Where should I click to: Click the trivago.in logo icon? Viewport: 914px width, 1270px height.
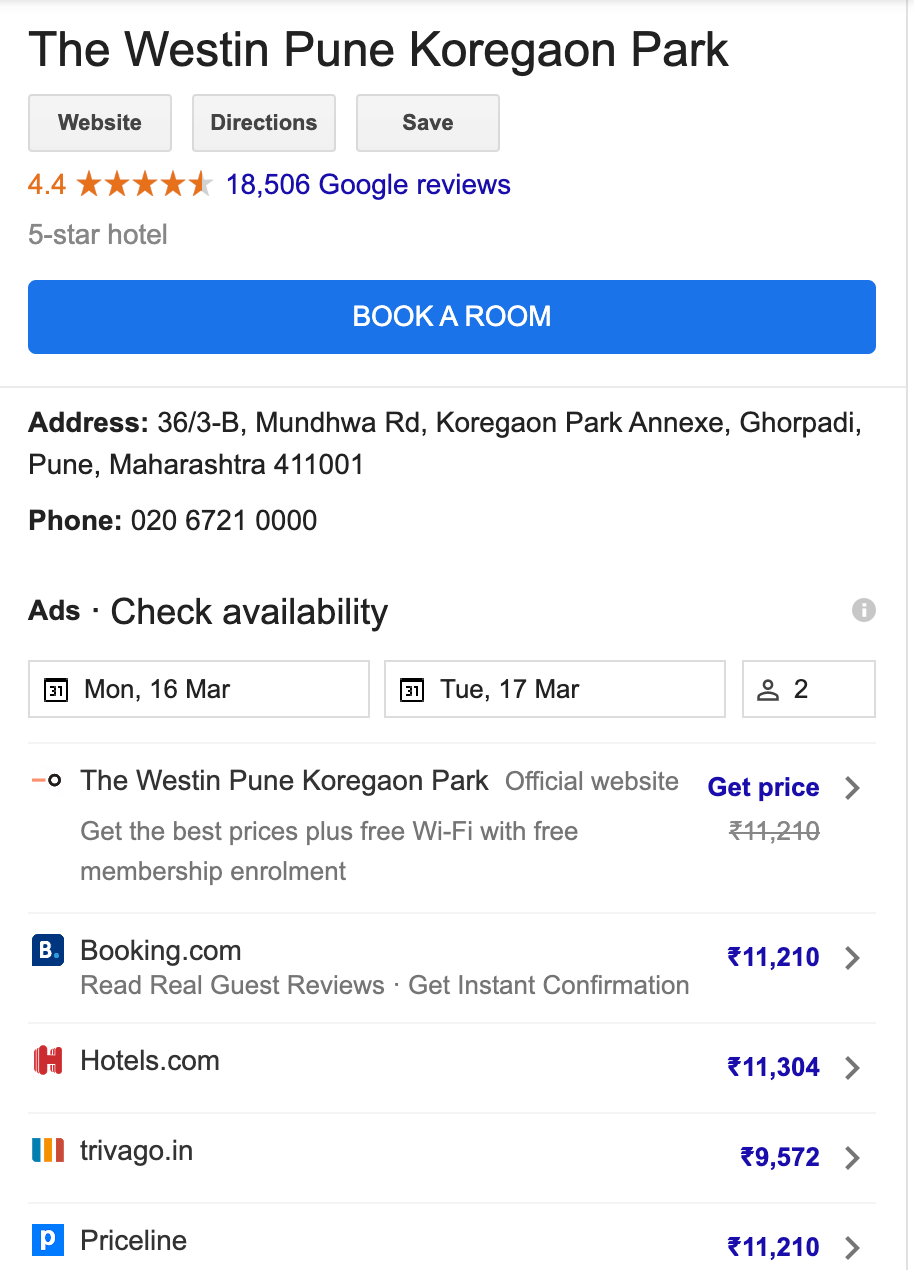coord(48,1150)
